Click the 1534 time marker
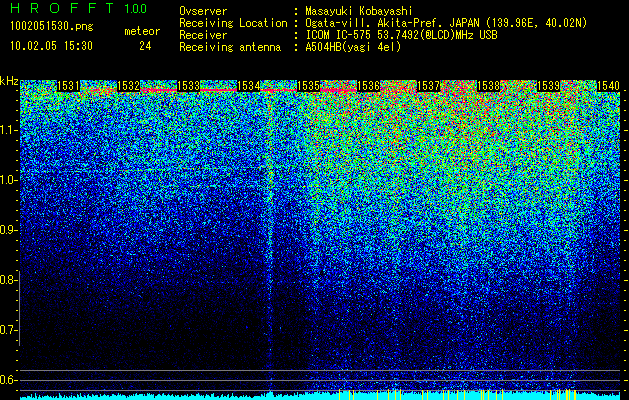The width and height of the screenshot is (629, 400). coord(249,86)
